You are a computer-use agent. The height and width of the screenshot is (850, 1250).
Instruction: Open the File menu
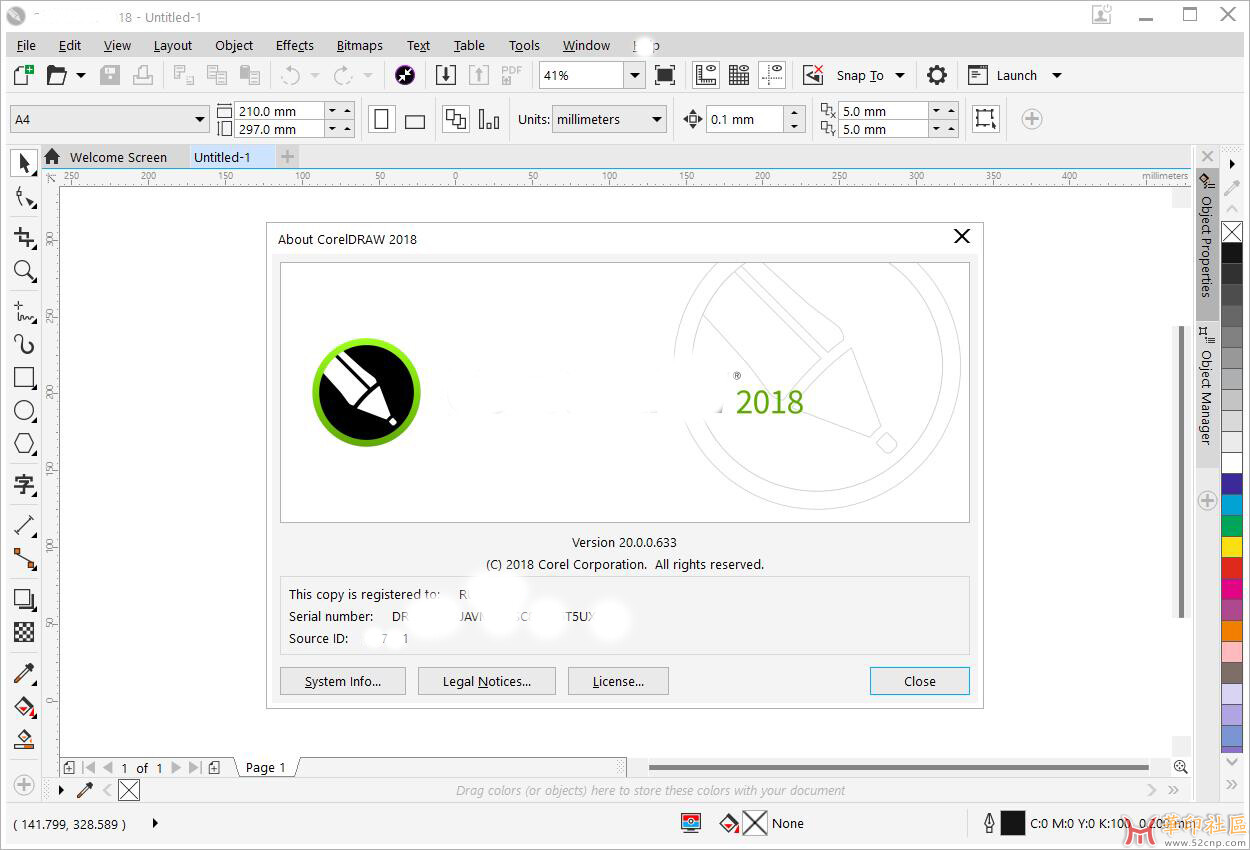click(x=26, y=45)
